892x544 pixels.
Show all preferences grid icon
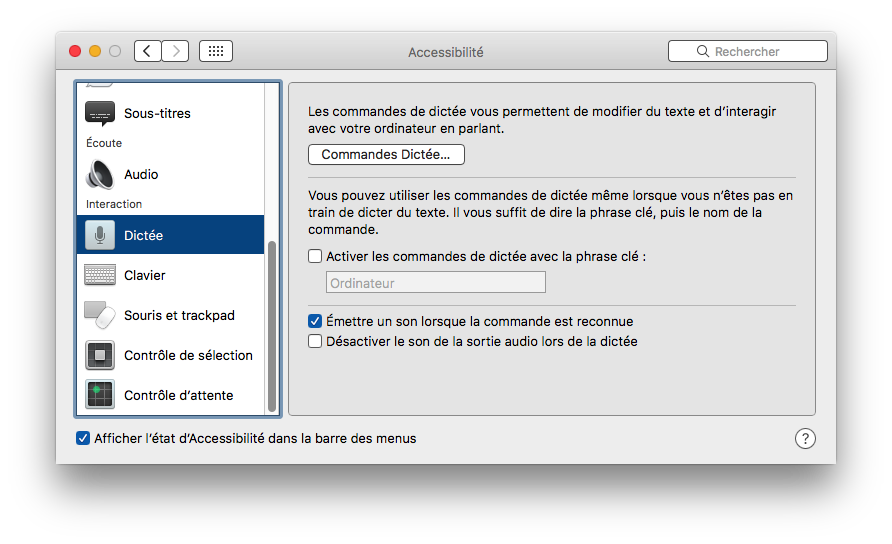[216, 51]
